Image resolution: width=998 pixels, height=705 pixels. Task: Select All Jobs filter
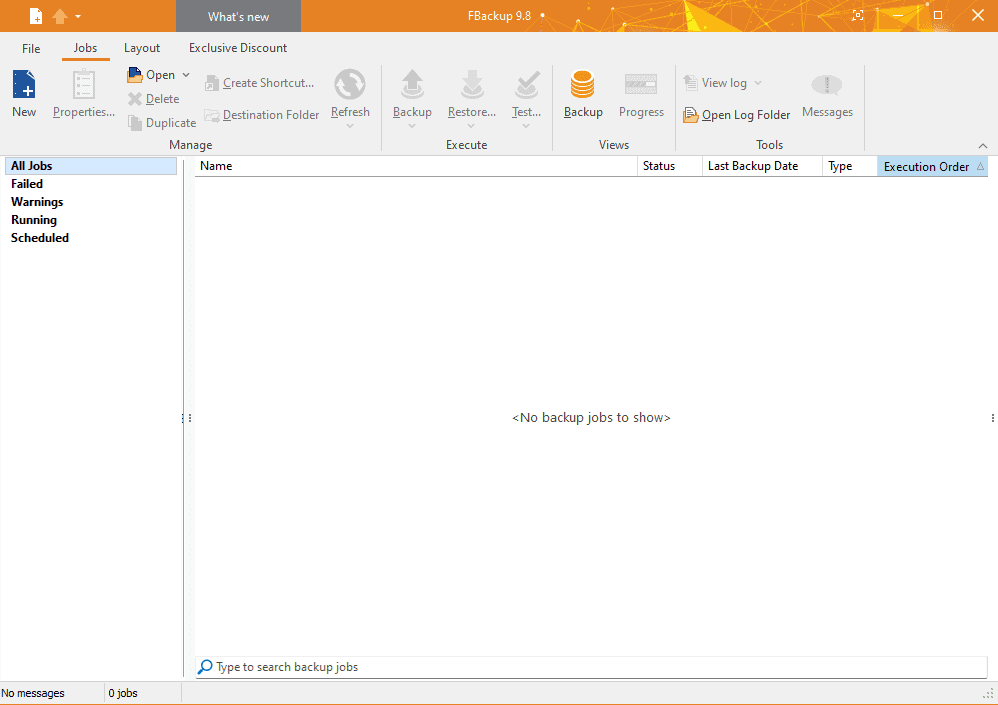click(91, 166)
